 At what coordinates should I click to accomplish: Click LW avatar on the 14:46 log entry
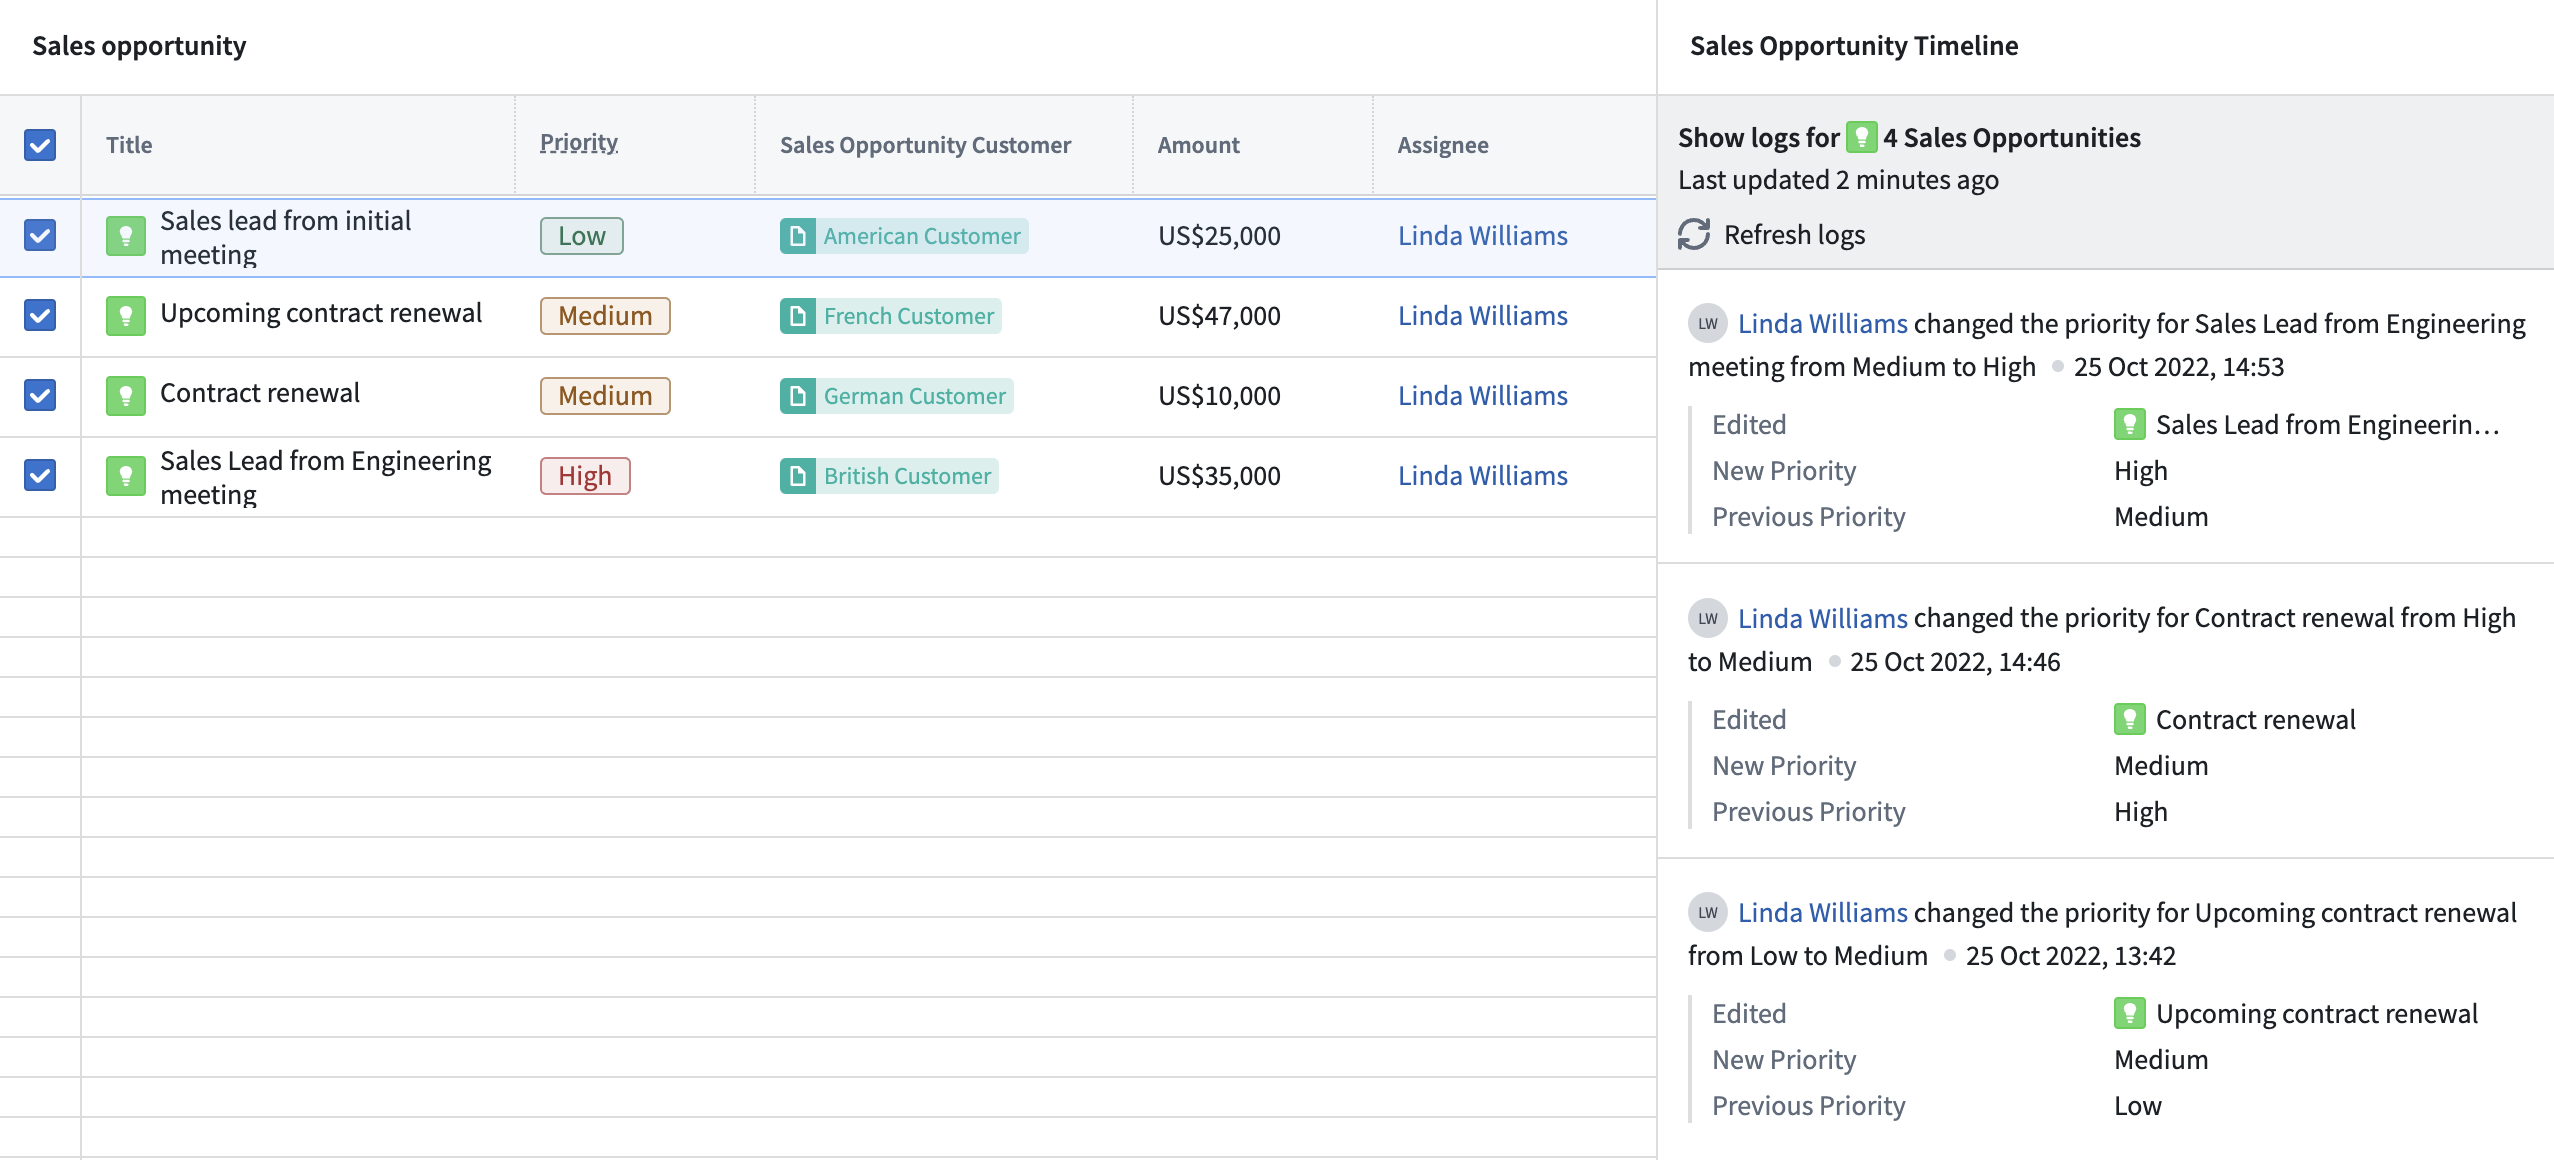[x=1708, y=619]
